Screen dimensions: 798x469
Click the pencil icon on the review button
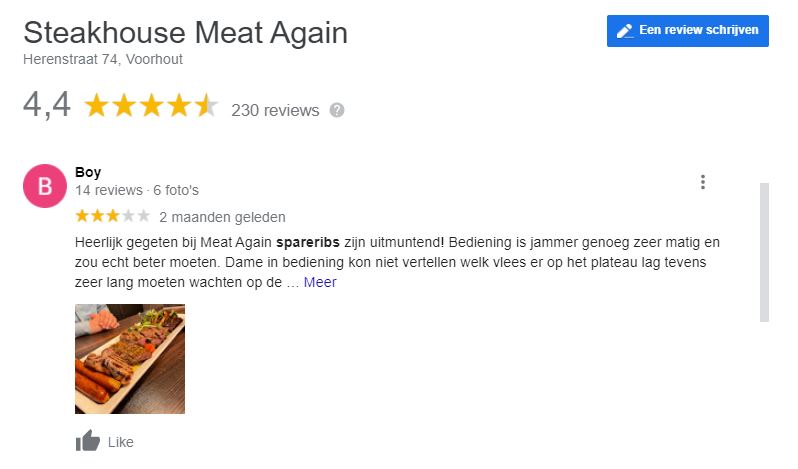coord(625,31)
